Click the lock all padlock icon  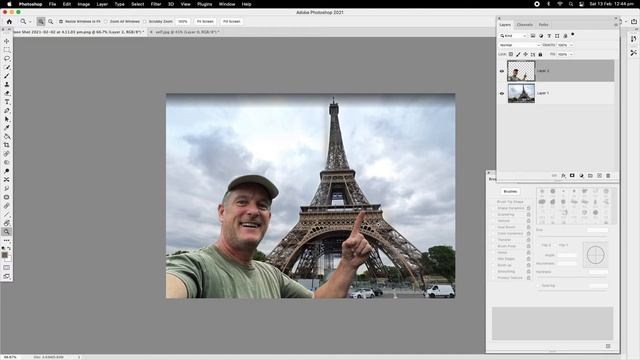(x=540, y=54)
